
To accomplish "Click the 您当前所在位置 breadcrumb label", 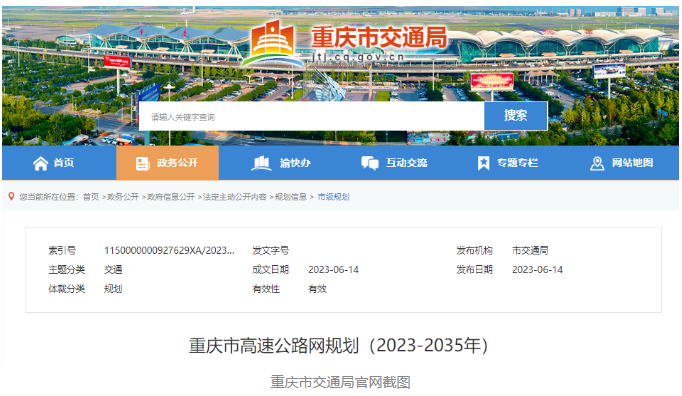I will 48,197.
